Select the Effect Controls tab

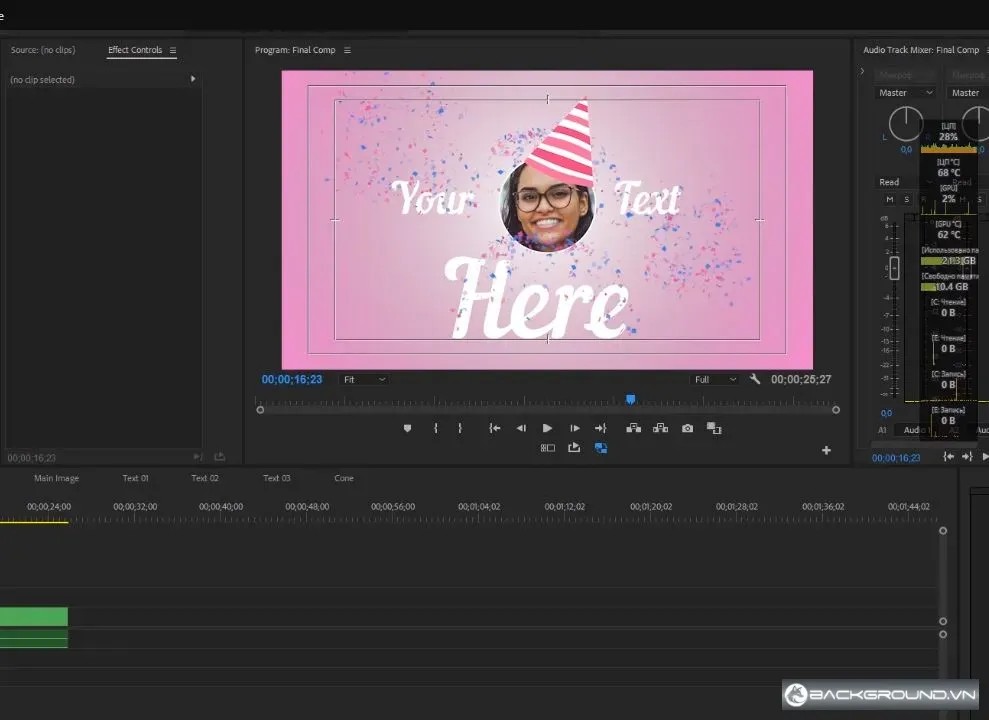tap(135, 50)
